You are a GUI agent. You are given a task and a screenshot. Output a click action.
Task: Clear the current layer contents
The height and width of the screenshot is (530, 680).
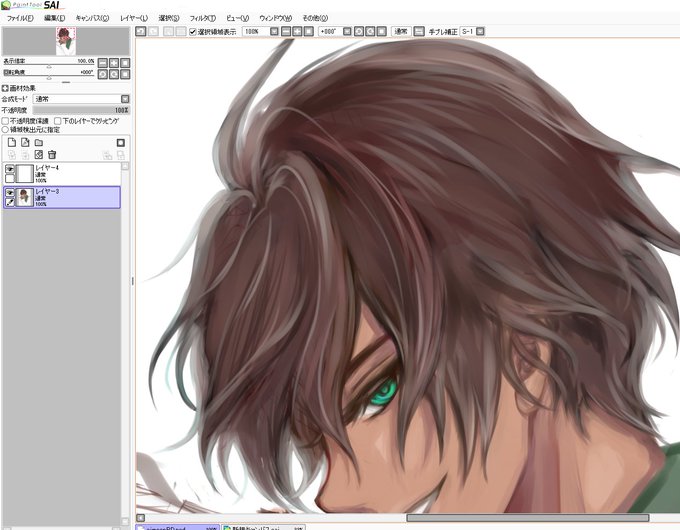pyautogui.click(x=39, y=155)
